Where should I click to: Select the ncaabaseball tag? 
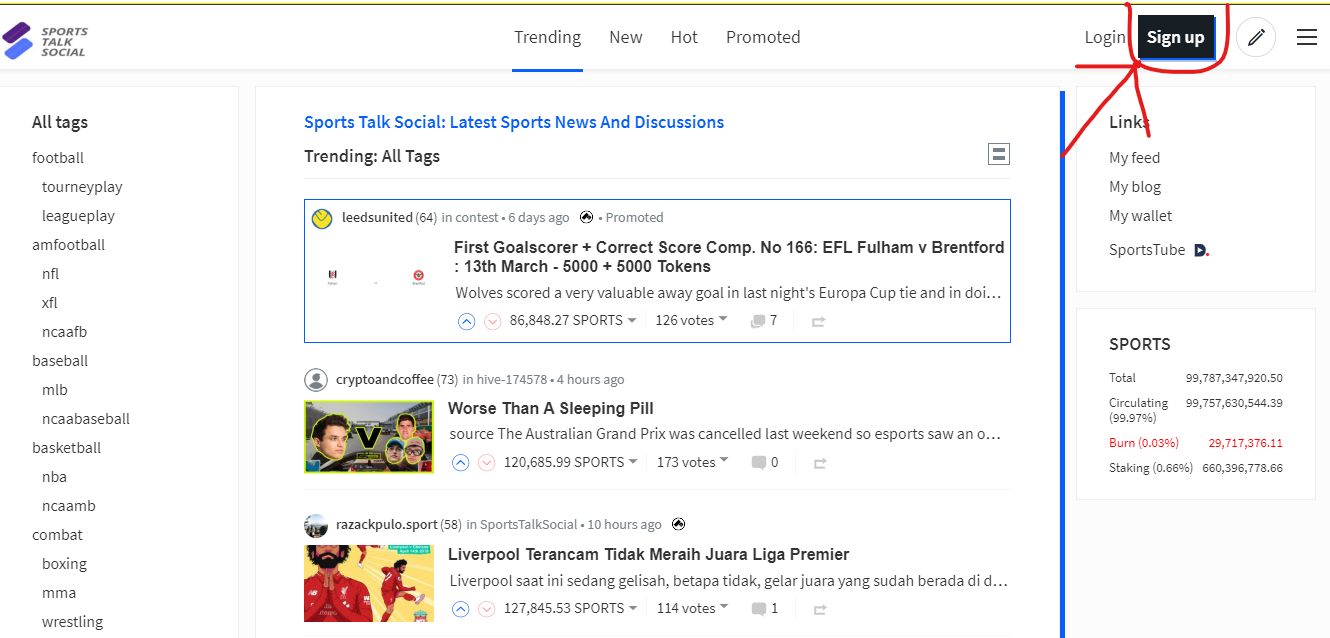[x=86, y=419]
